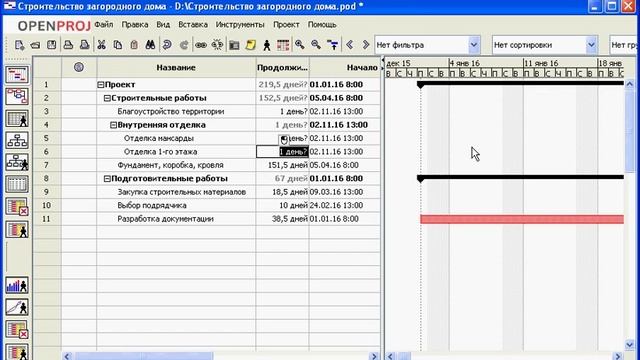Open the Файл menu
The width and height of the screenshot is (640, 360).
pyautogui.click(x=104, y=24)
